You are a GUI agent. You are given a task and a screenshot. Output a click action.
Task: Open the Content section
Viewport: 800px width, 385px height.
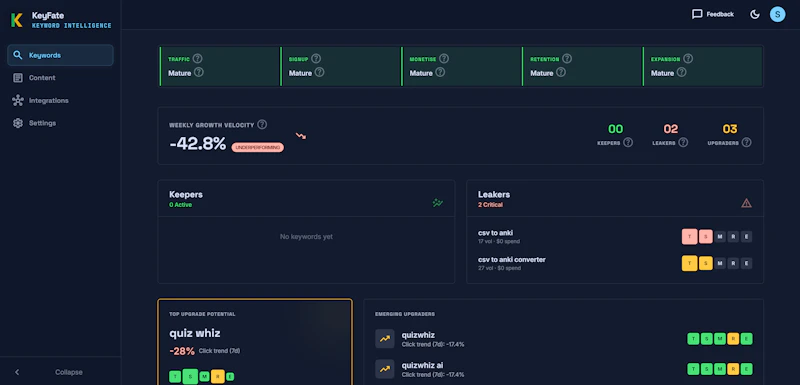point(60,78)
